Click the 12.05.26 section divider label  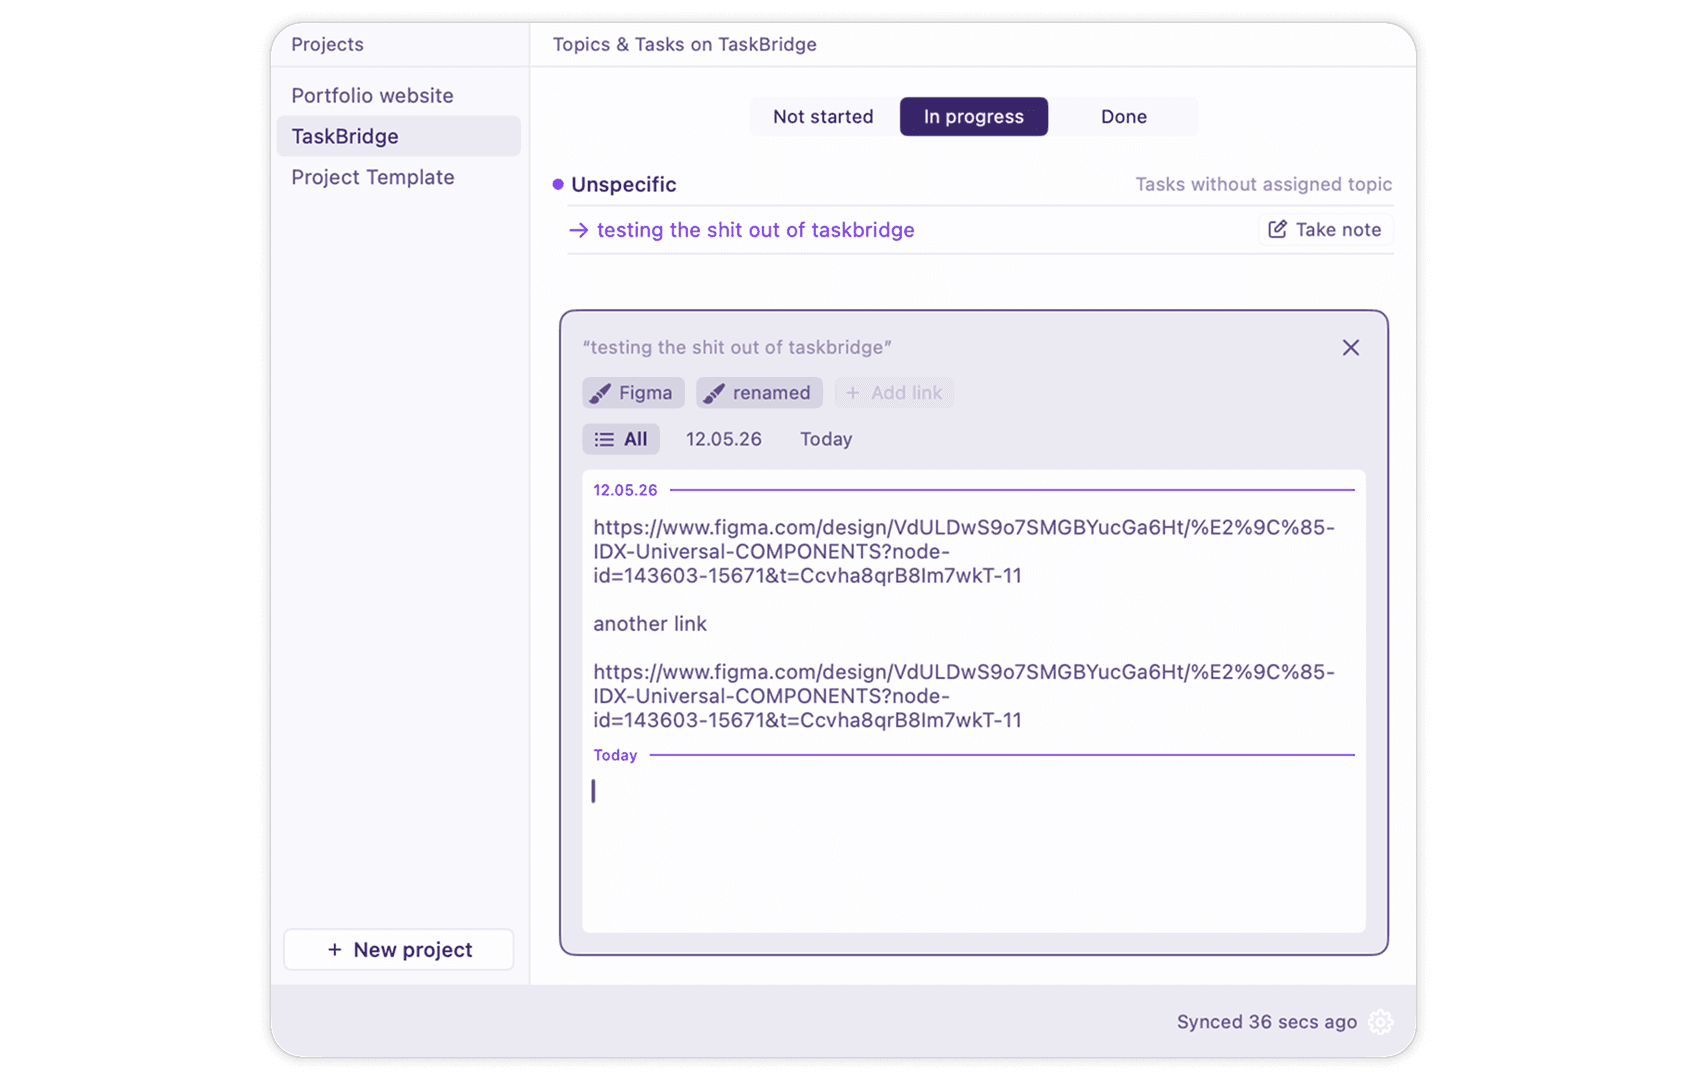[625, 490]
